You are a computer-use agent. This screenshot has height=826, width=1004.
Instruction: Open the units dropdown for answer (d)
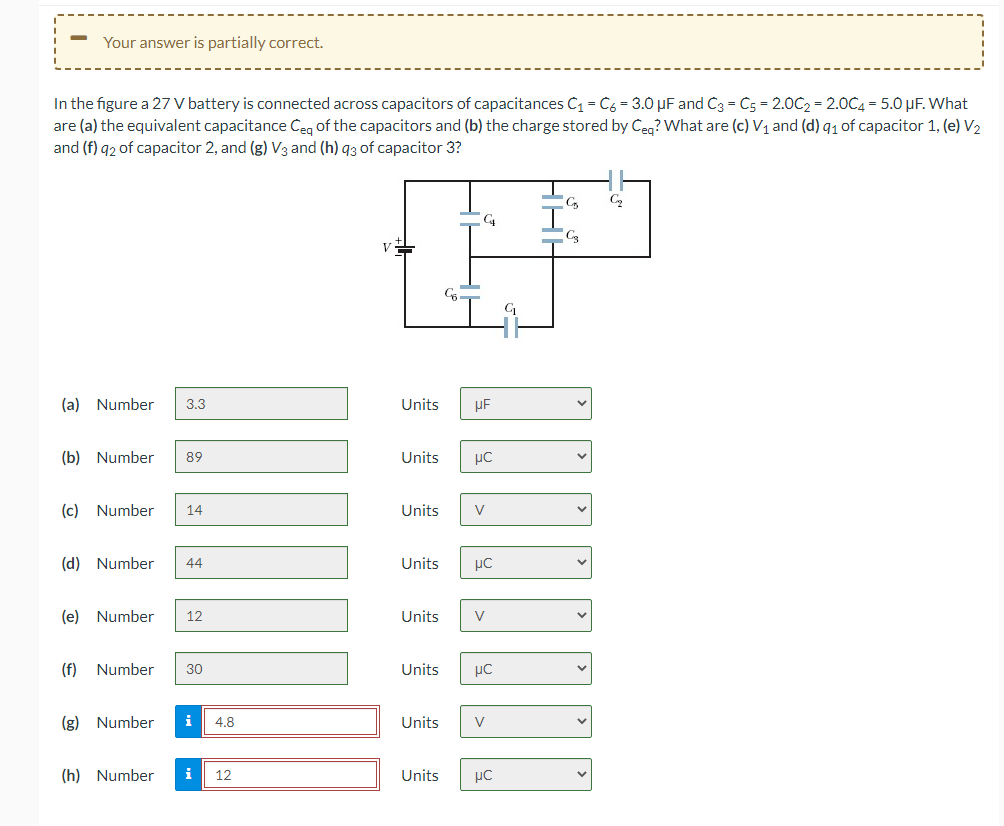tap(525, 563)
